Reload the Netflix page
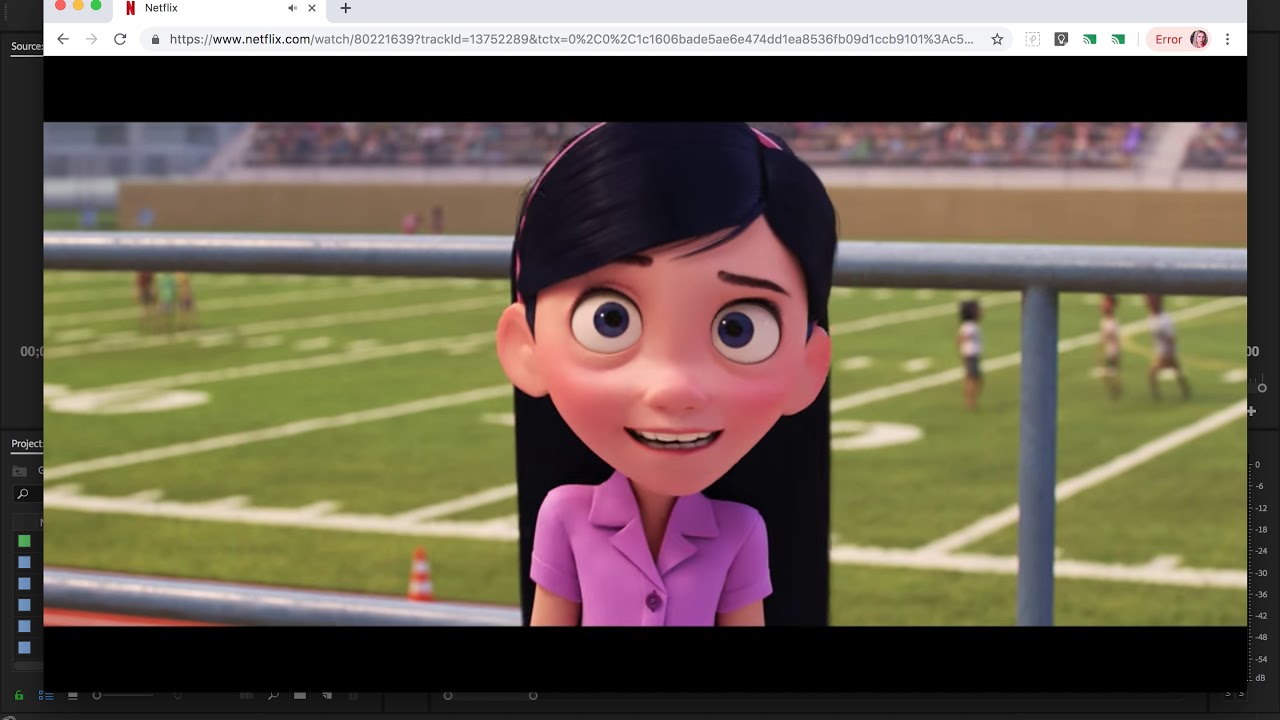Screen dimensions: 1280x720 (120, 39)
